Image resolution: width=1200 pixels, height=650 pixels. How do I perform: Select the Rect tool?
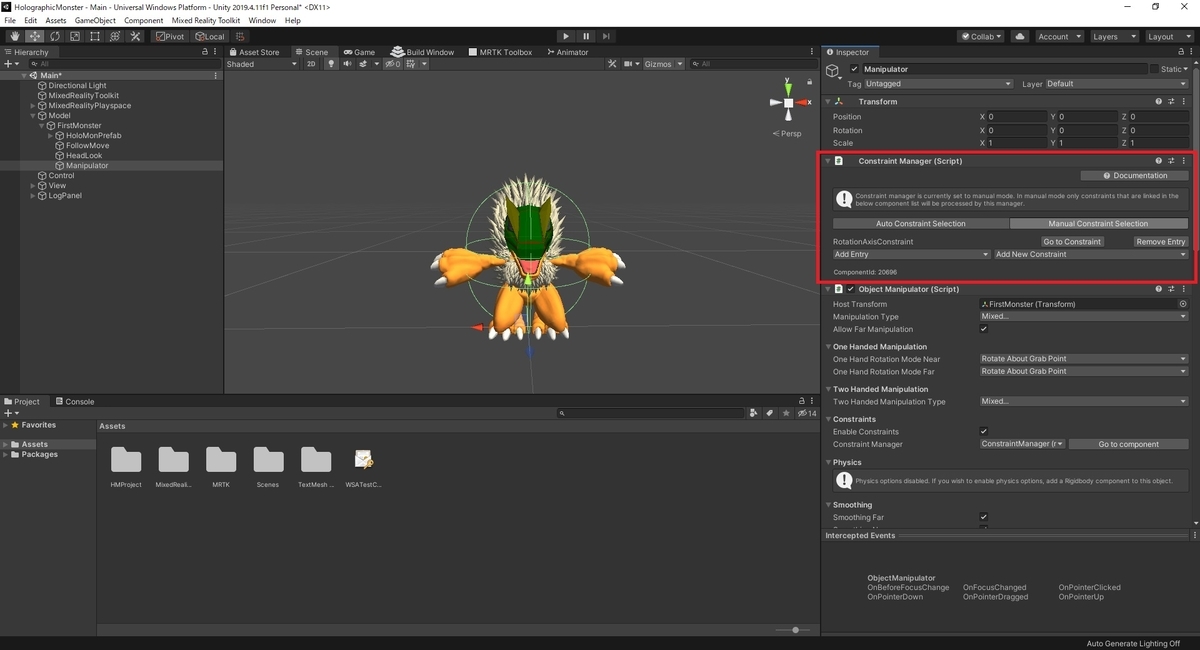click(94, 36)
